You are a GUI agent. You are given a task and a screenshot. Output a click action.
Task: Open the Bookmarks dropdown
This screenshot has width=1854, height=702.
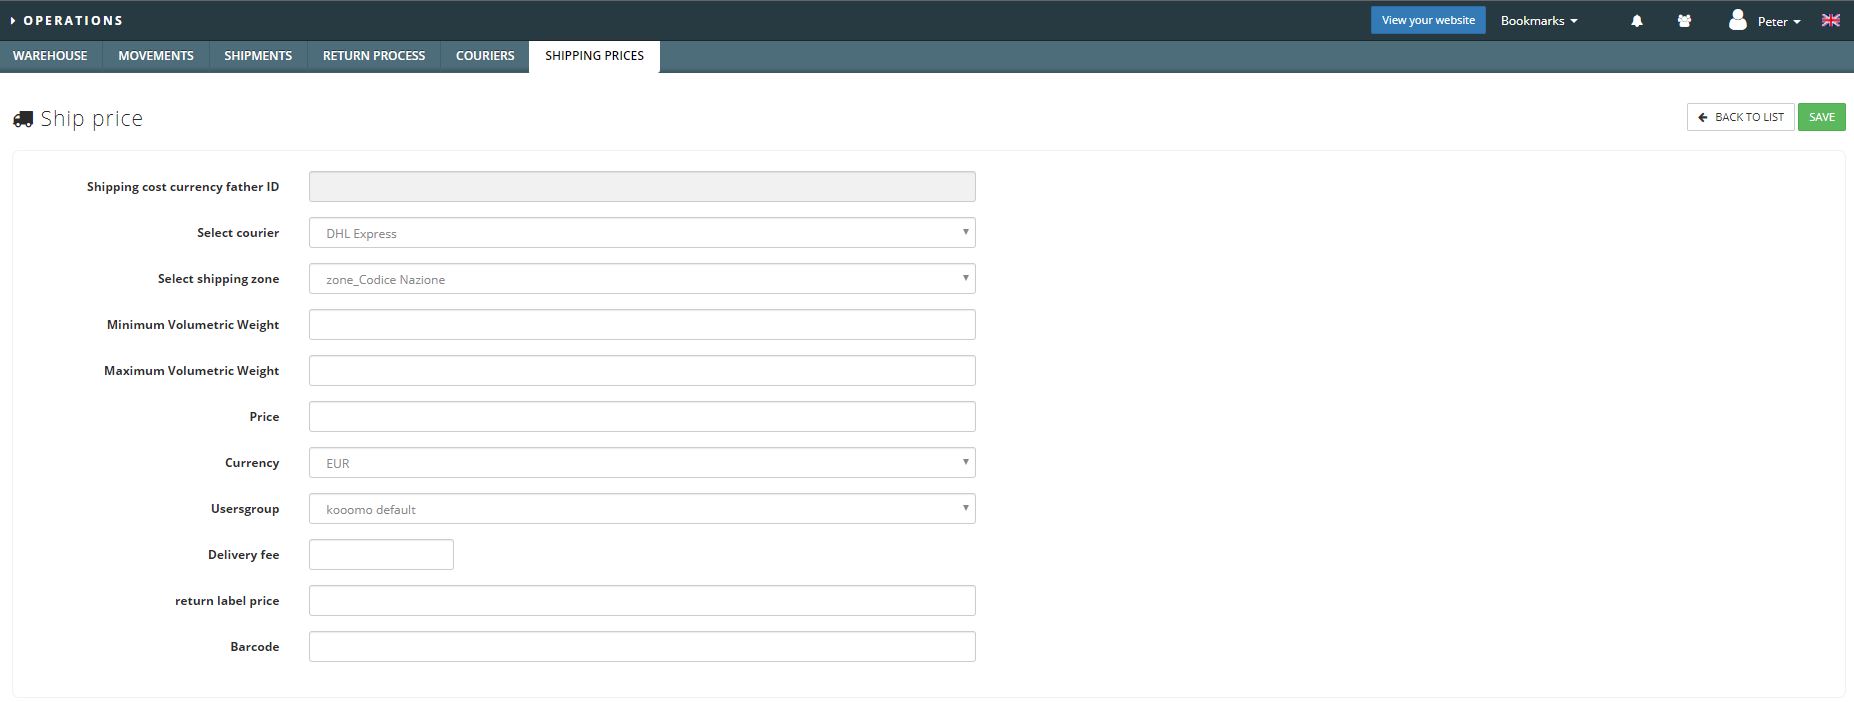coord(1539,20)
